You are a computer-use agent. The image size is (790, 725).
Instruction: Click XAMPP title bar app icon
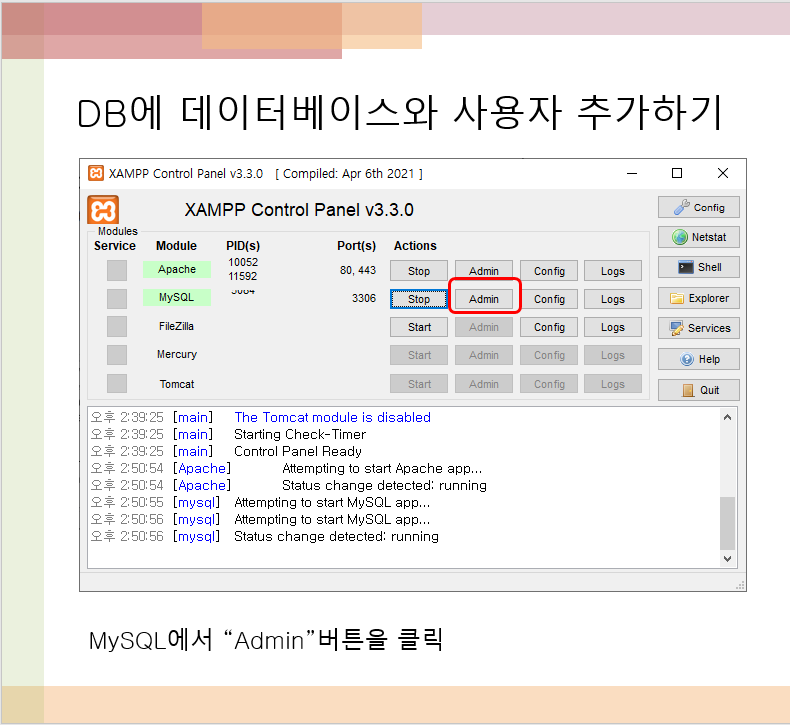click(96, 173)
